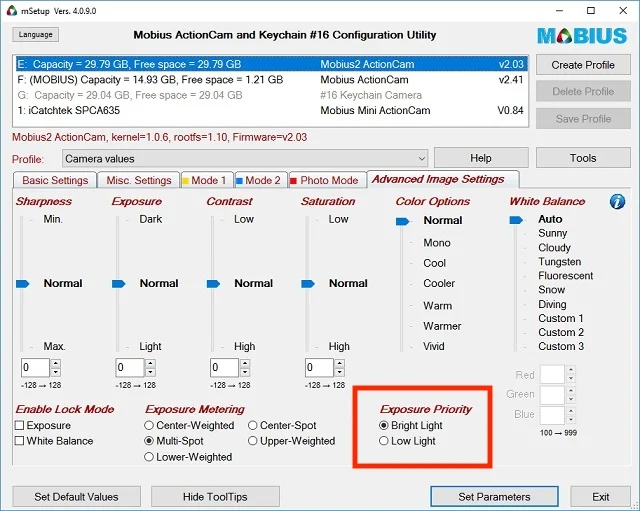Click the Contrast slider thumb at Normal

[213, 284]
